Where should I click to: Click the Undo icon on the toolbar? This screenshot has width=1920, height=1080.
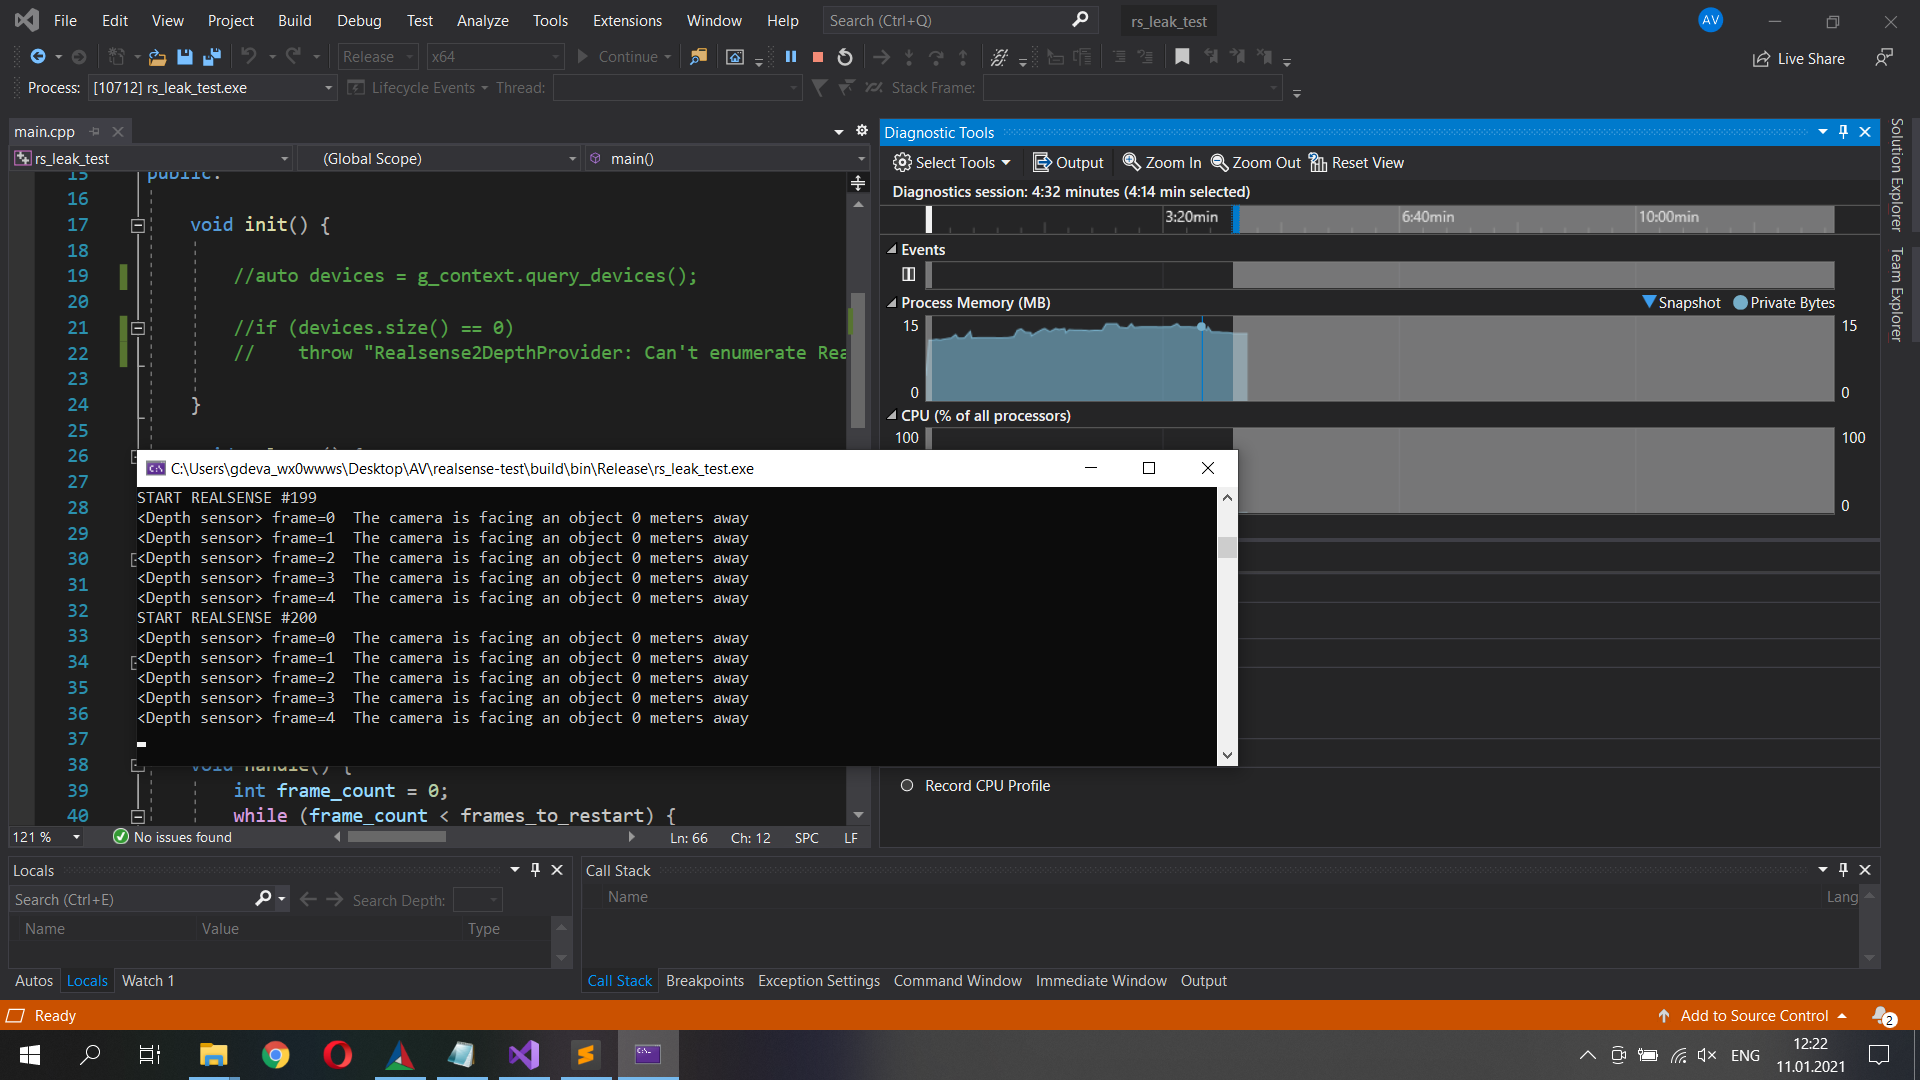pyautogui.click(x=251, y=57)
